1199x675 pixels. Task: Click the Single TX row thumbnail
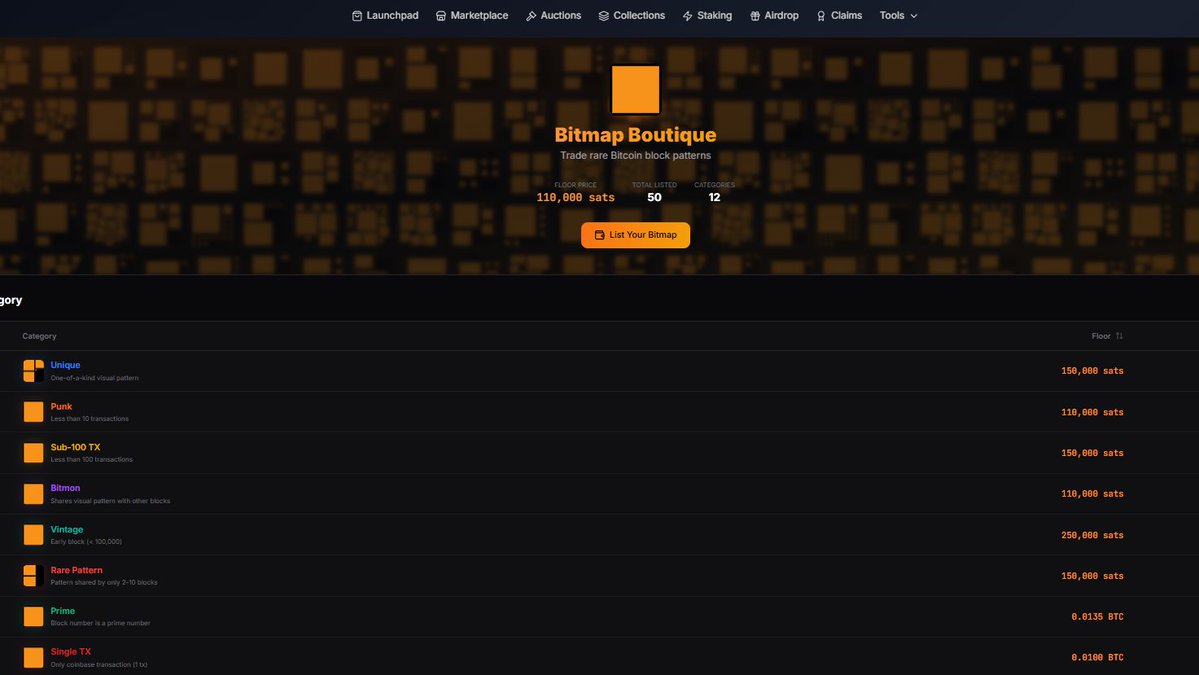click(34, 657)
